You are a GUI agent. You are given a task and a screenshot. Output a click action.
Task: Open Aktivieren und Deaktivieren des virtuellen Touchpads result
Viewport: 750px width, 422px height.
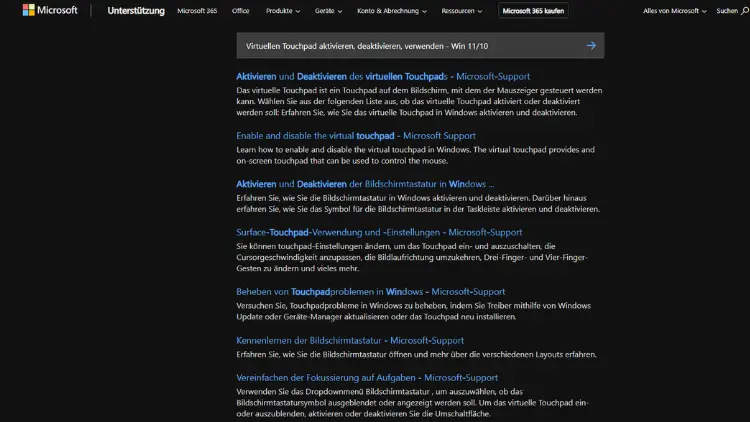(383, 76)
